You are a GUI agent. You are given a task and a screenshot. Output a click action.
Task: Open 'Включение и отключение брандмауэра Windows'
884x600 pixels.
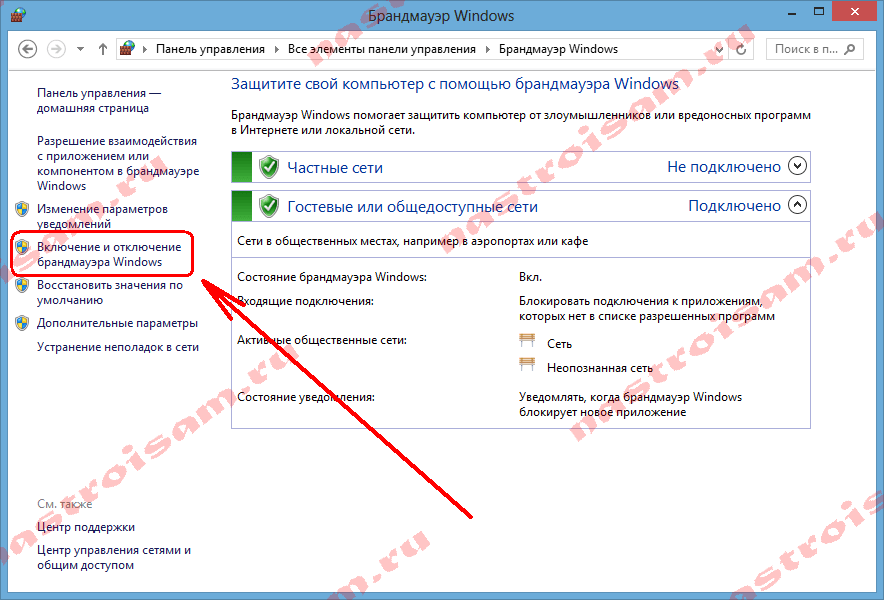[x=109, y=254]
